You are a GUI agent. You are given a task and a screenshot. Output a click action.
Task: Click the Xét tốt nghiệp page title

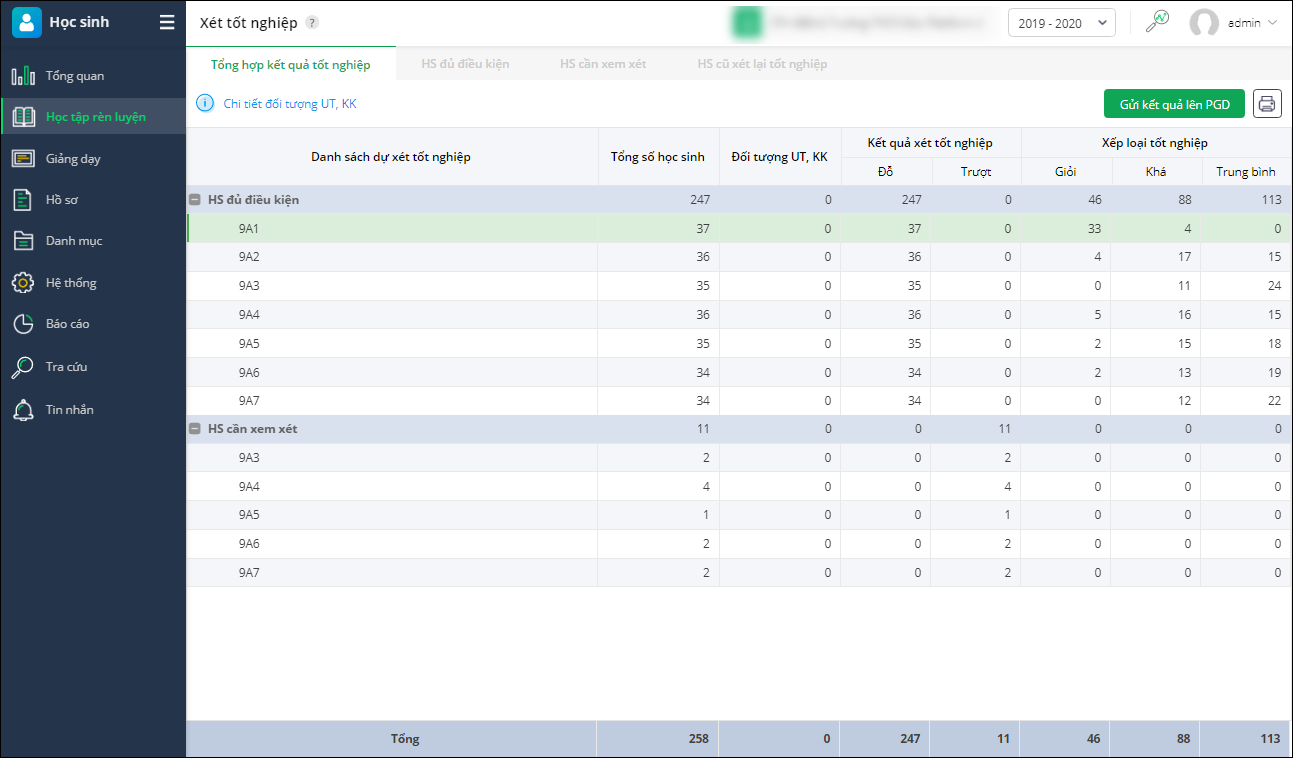coord(248,22)
